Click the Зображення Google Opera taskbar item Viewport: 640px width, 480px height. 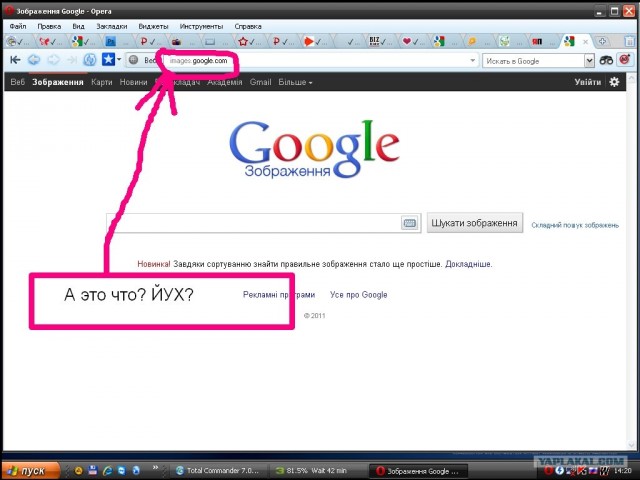point(418,471)
